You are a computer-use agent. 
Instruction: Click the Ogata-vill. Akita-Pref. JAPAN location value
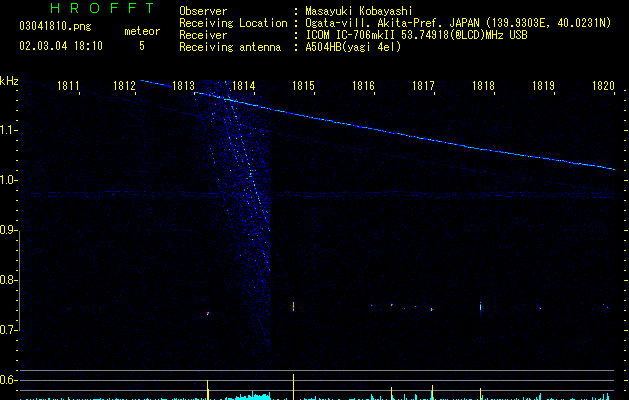pos(458,23)
